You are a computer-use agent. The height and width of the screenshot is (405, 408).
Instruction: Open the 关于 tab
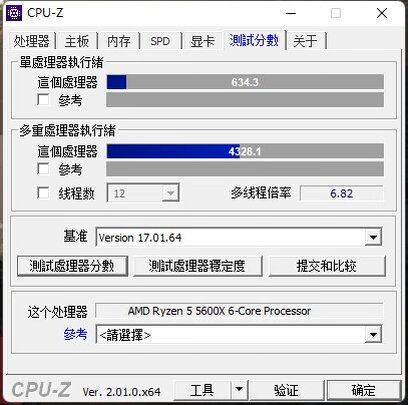[305, 41]
